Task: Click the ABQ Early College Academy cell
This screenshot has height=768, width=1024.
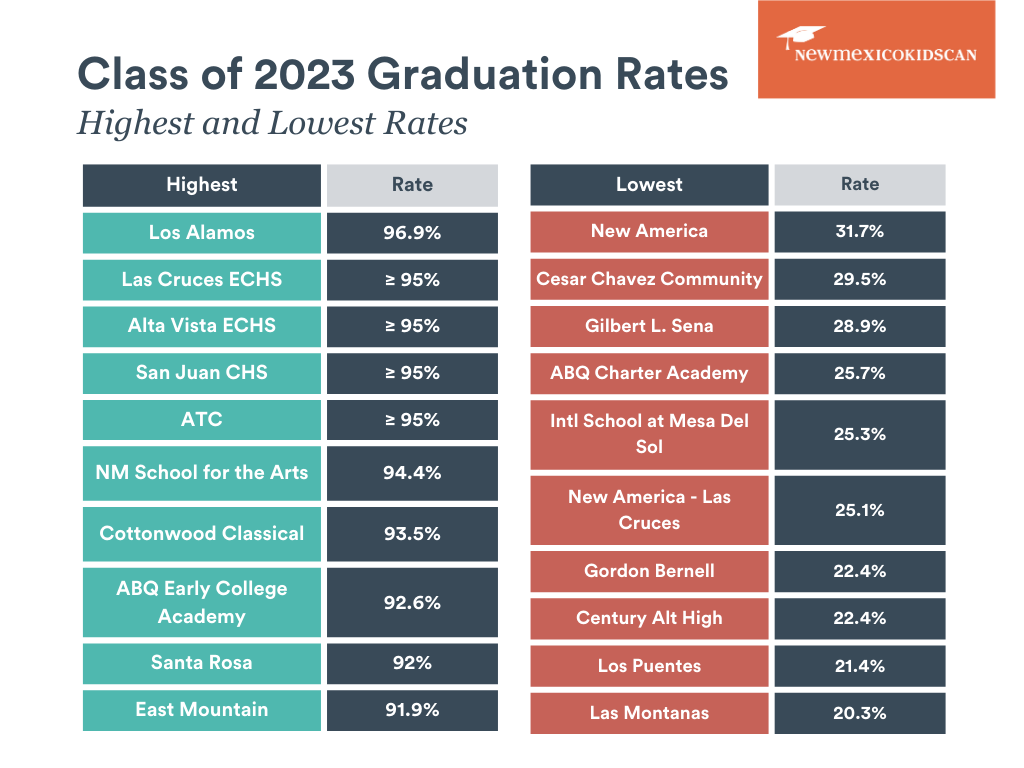Action: coord(202,602)
